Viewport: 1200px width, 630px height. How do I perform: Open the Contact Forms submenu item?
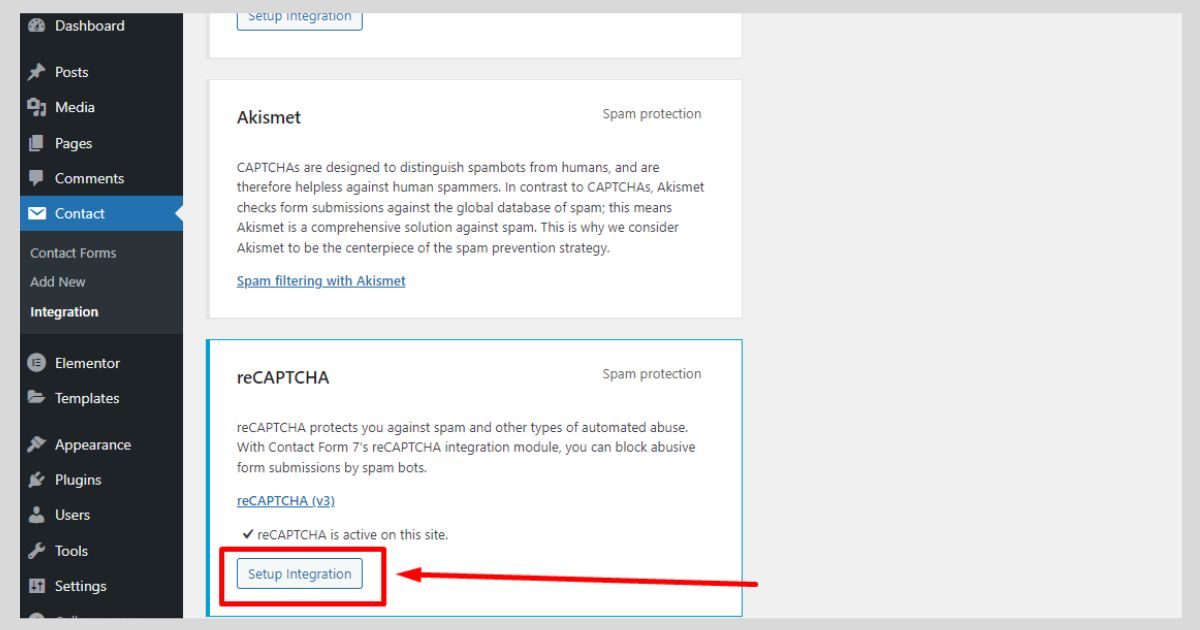coord(73,253)
